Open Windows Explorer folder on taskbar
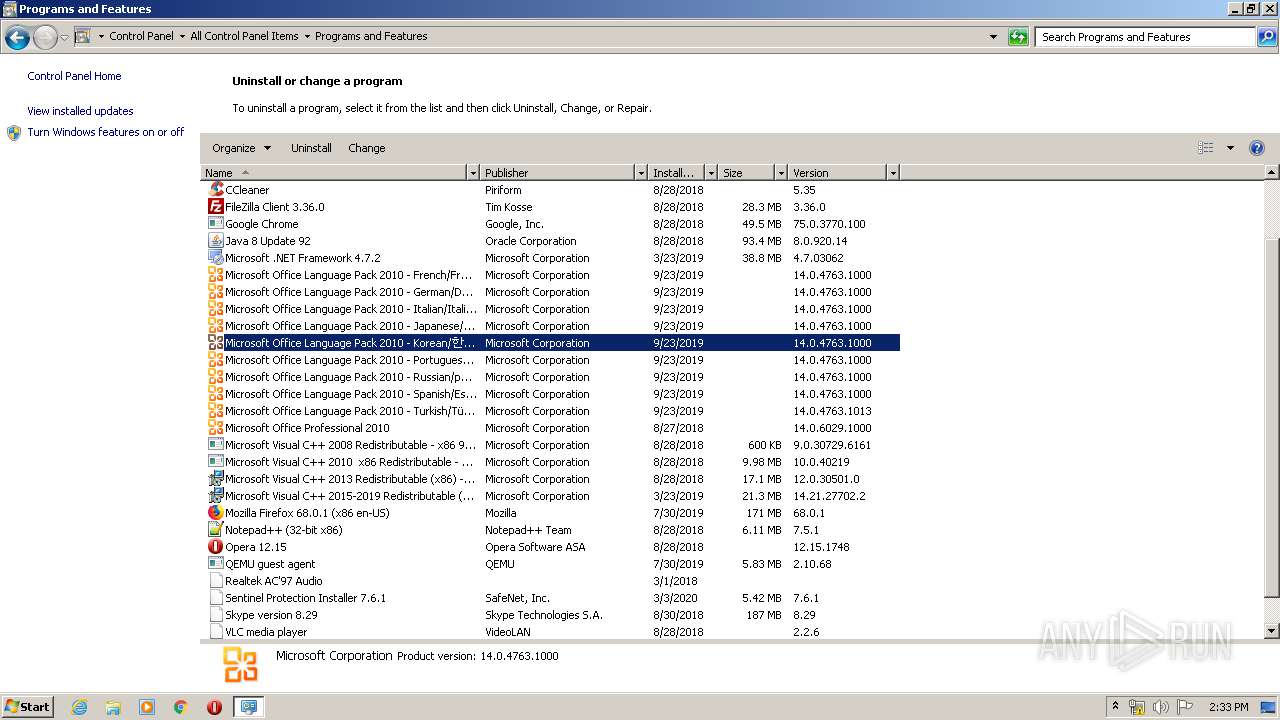The image size is (1280, 720). pyautogui.click(x=113, y=707)
